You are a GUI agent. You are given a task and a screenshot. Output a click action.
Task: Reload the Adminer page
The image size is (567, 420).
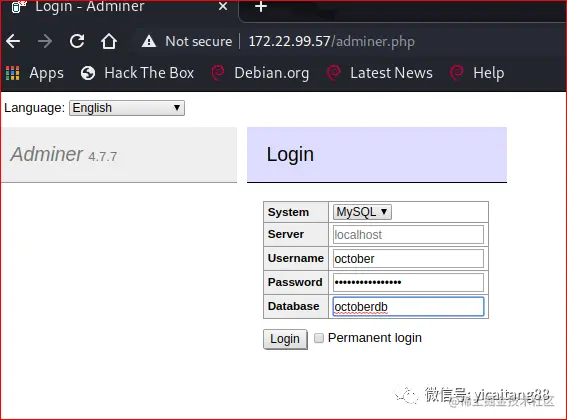click(x=77, y=41)
